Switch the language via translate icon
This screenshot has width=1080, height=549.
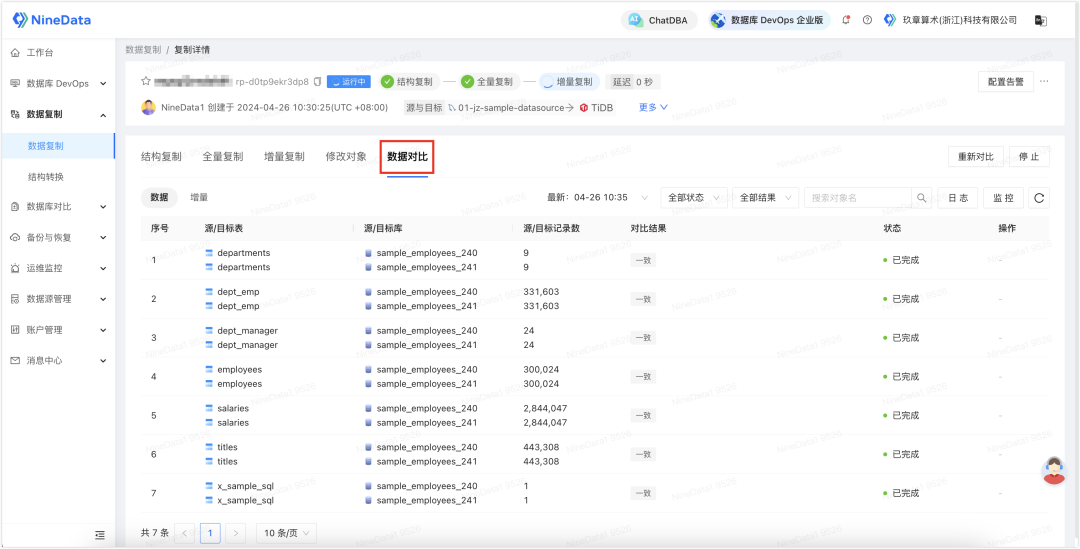[1041, 20]
